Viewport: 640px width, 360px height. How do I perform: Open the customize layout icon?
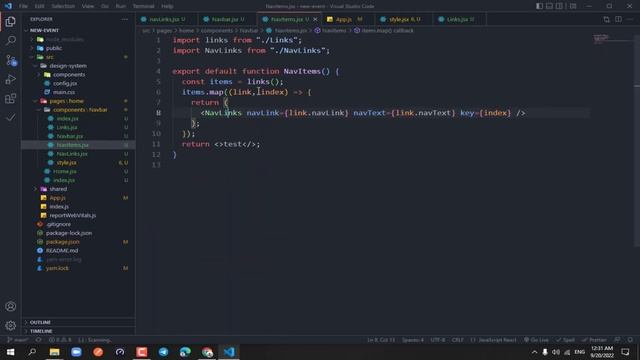(x=573, y=6)
